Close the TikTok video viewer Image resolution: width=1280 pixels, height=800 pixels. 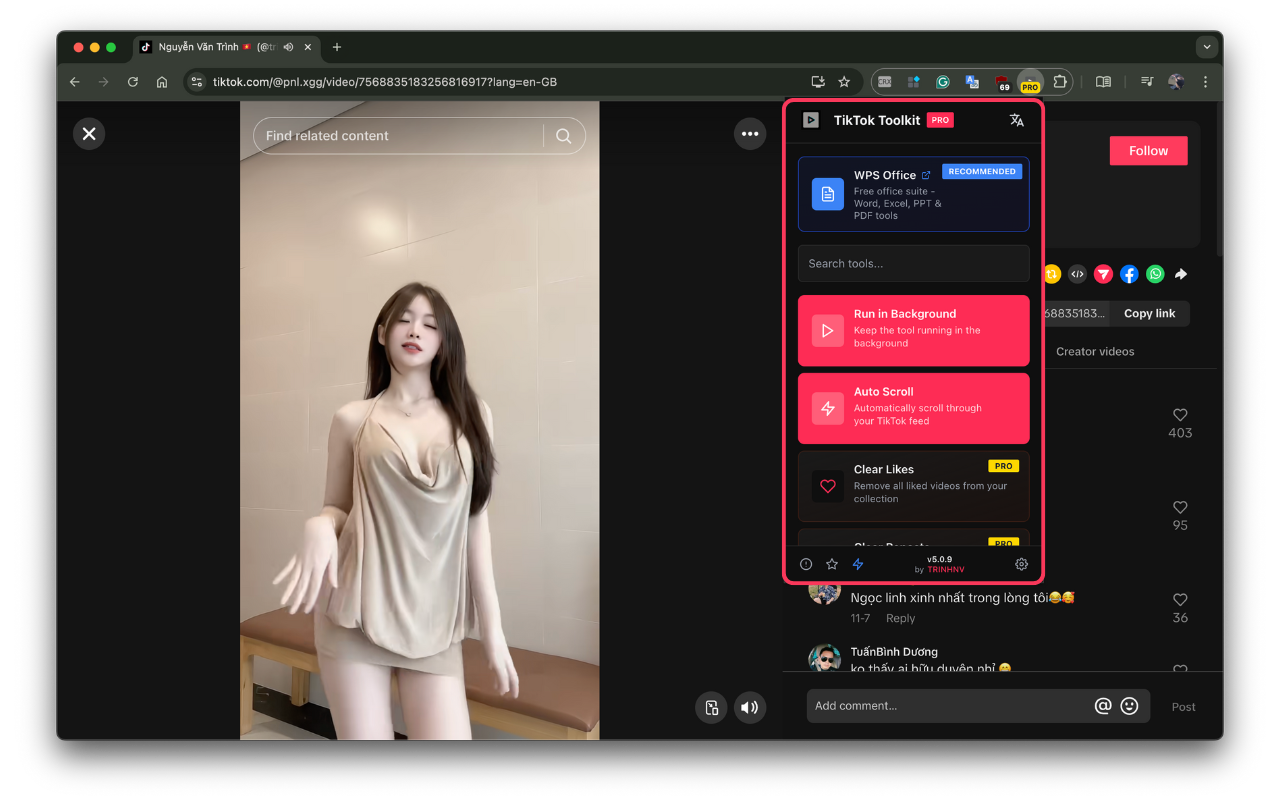[89, 134]
